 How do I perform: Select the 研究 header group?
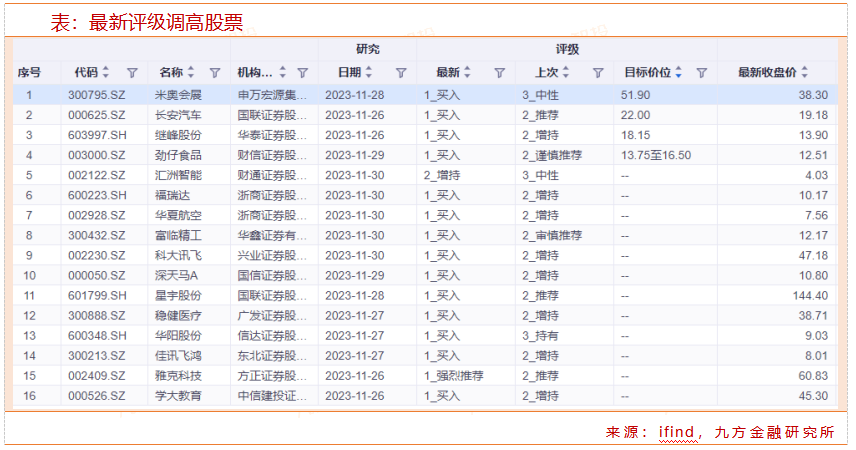tap(367, 49)
